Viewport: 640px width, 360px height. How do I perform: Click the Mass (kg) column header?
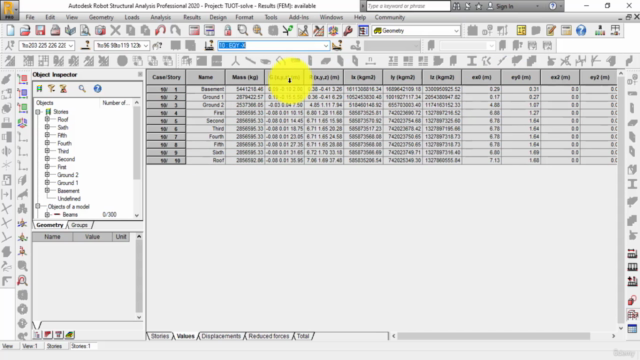245,77
